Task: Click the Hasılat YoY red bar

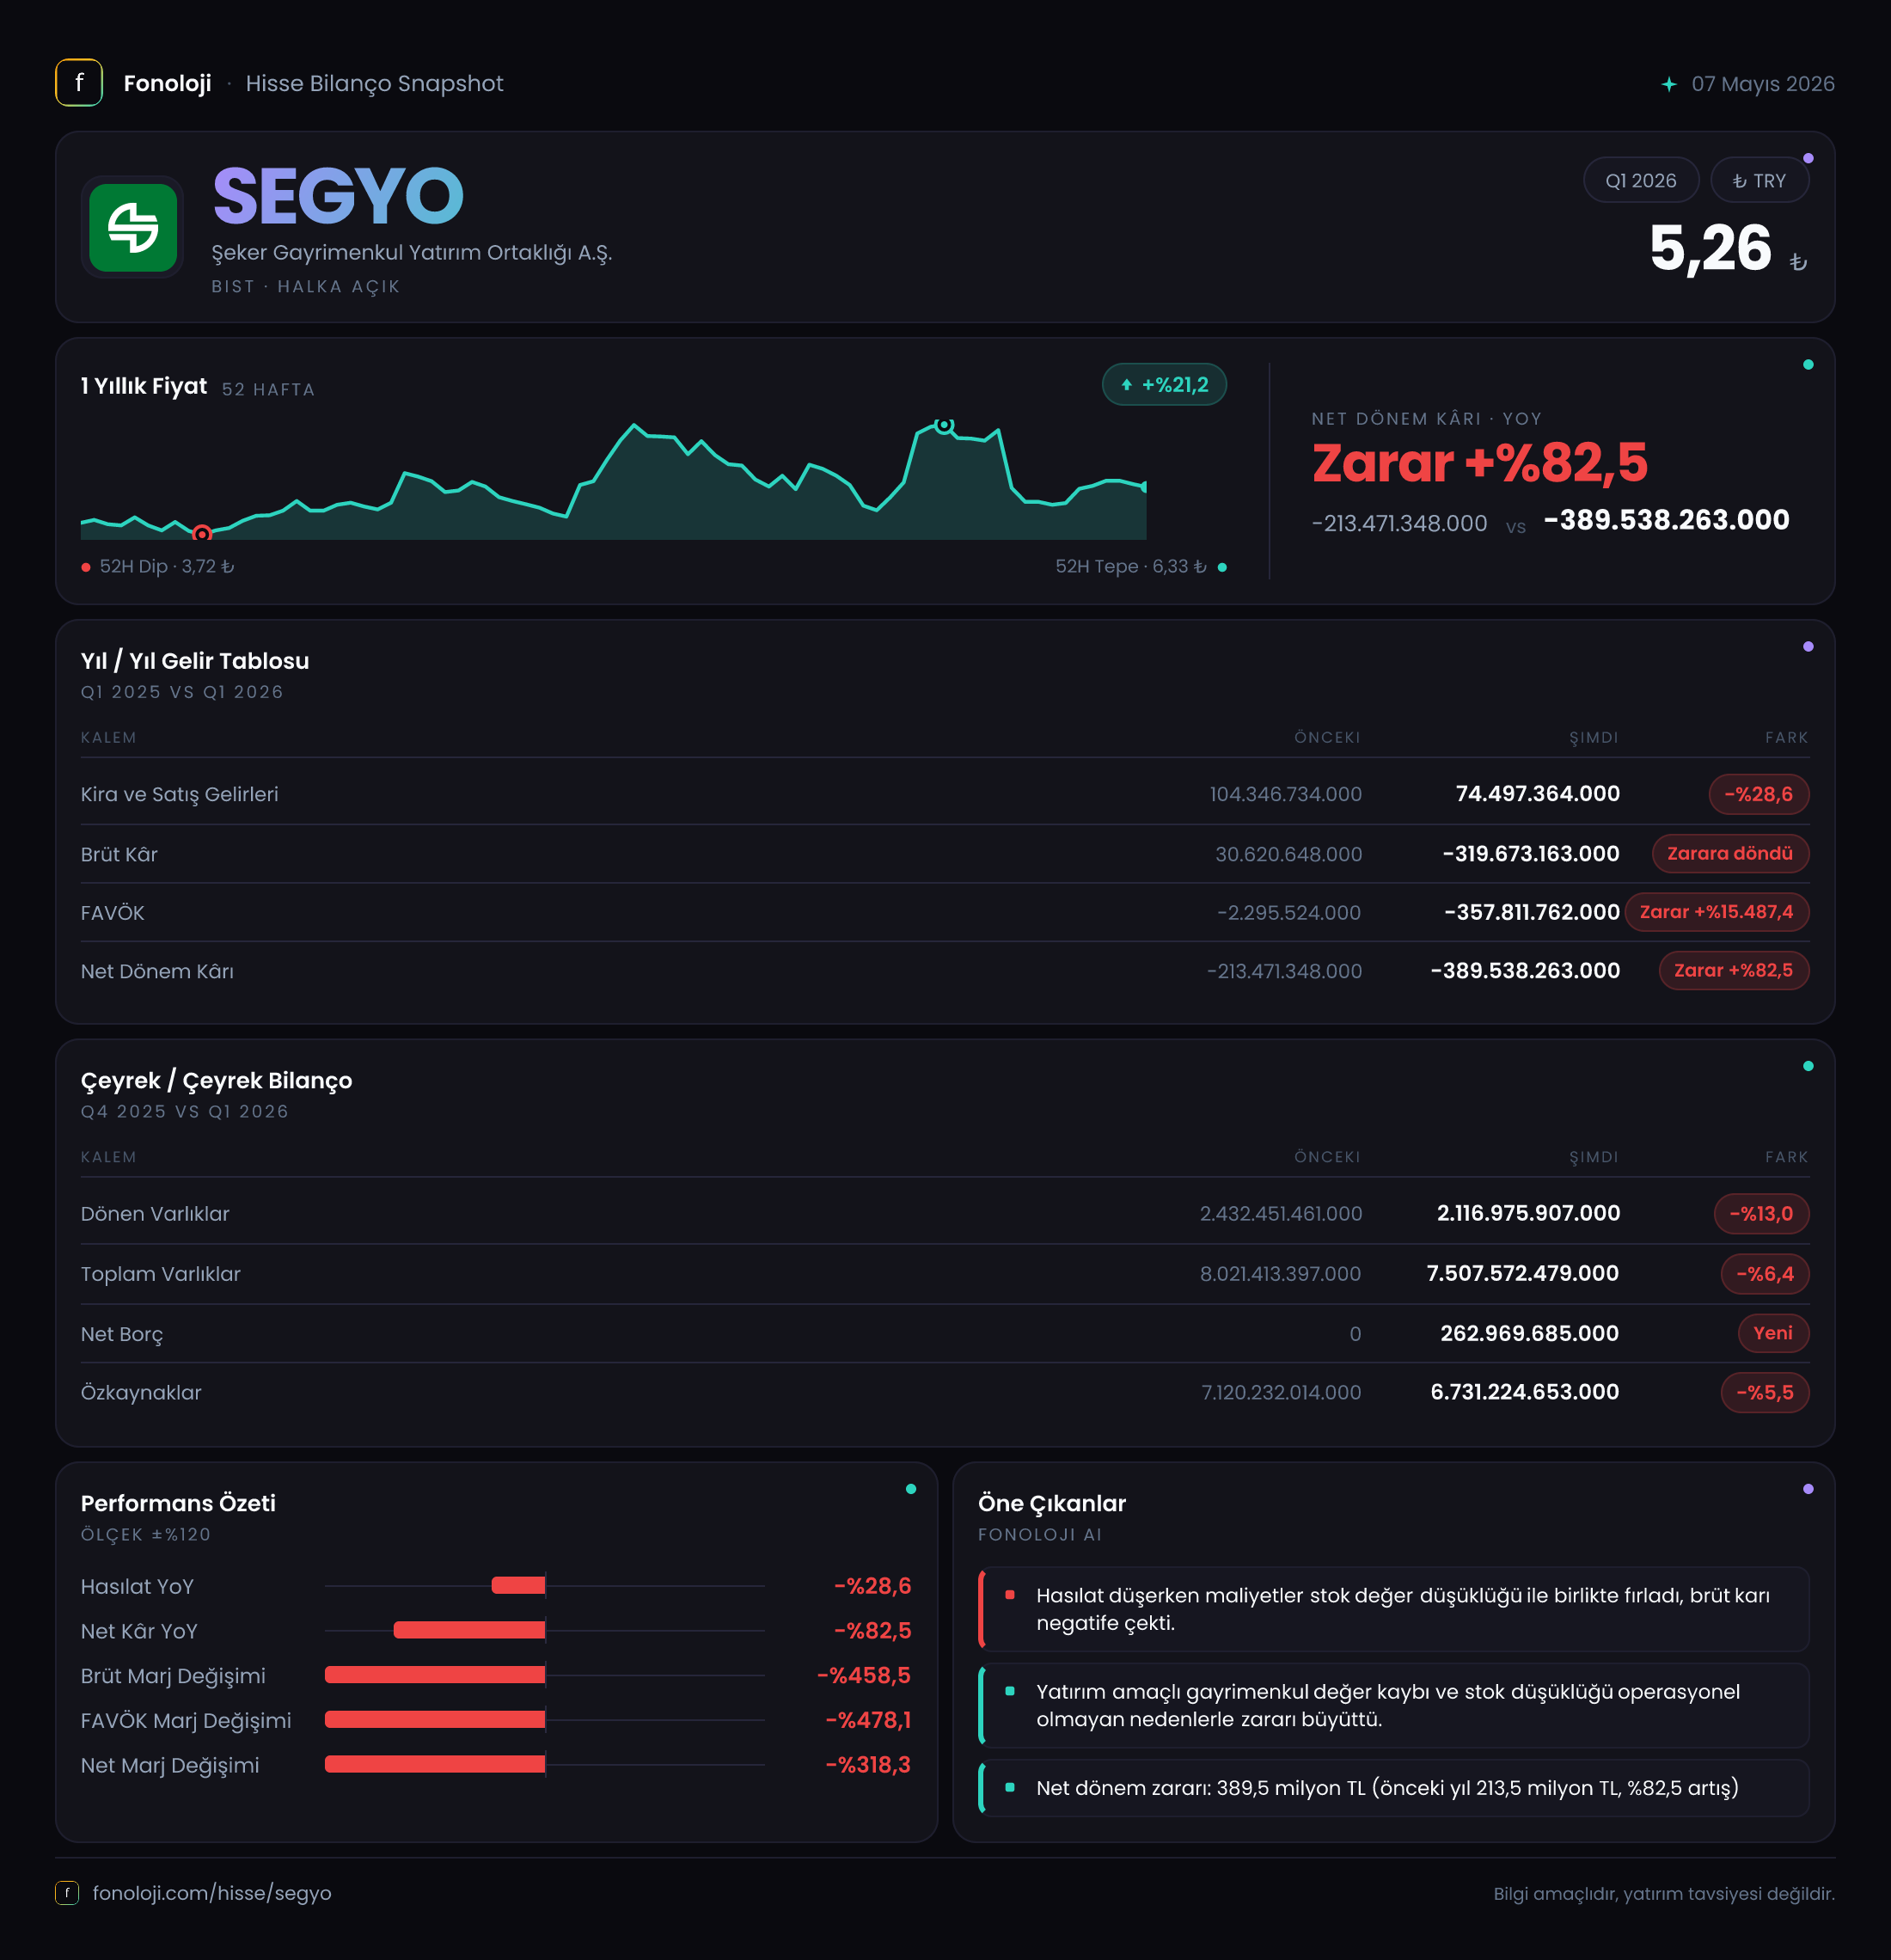Action: (518, 1586)
